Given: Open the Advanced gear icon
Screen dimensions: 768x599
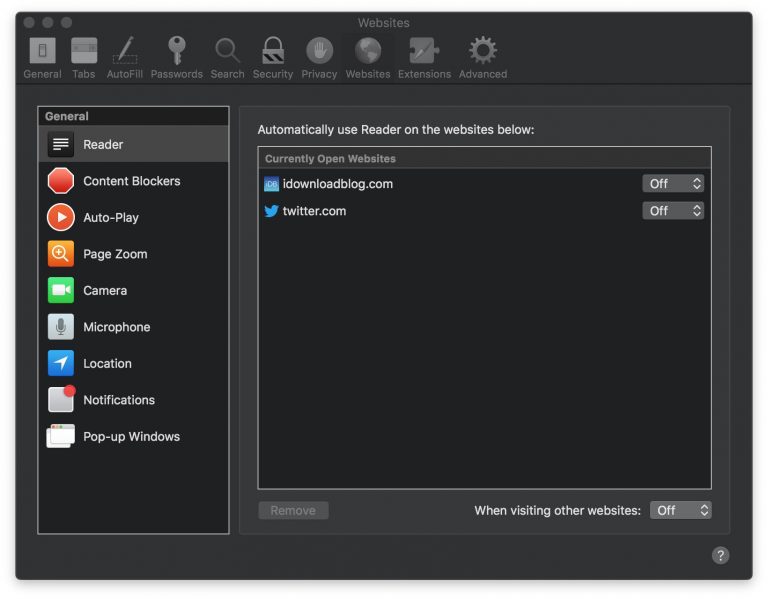Looking at the screenshot, I should coord(483,50).
